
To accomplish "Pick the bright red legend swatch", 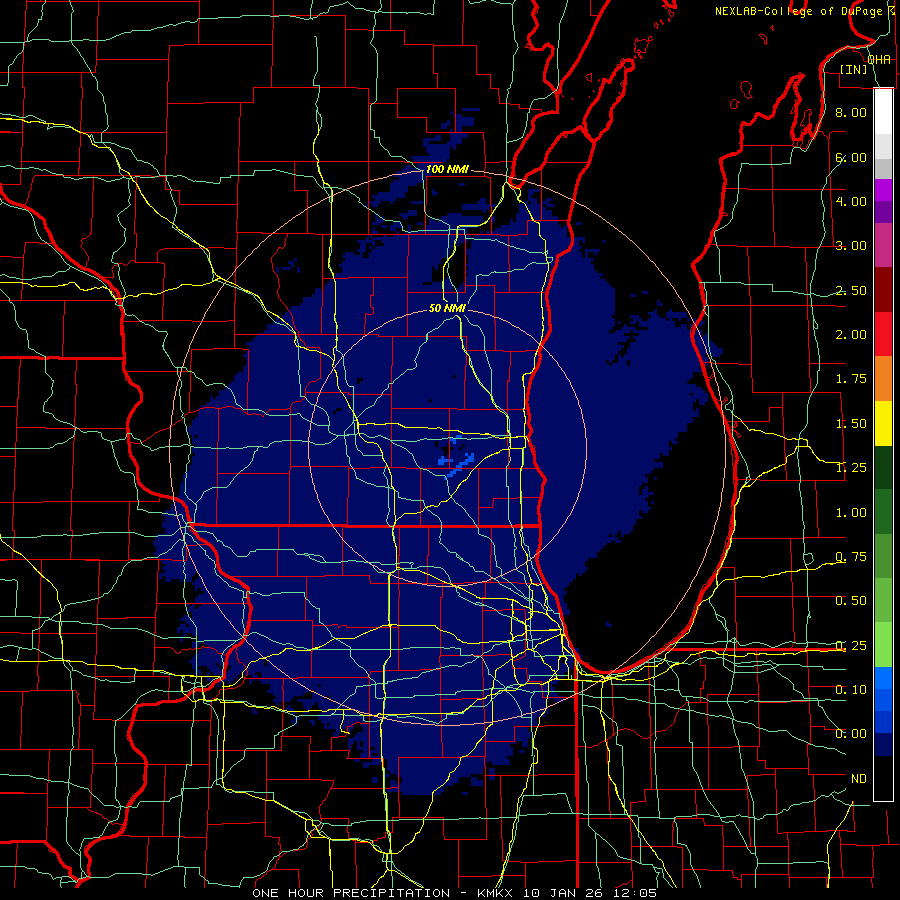I will click(883, 334).
